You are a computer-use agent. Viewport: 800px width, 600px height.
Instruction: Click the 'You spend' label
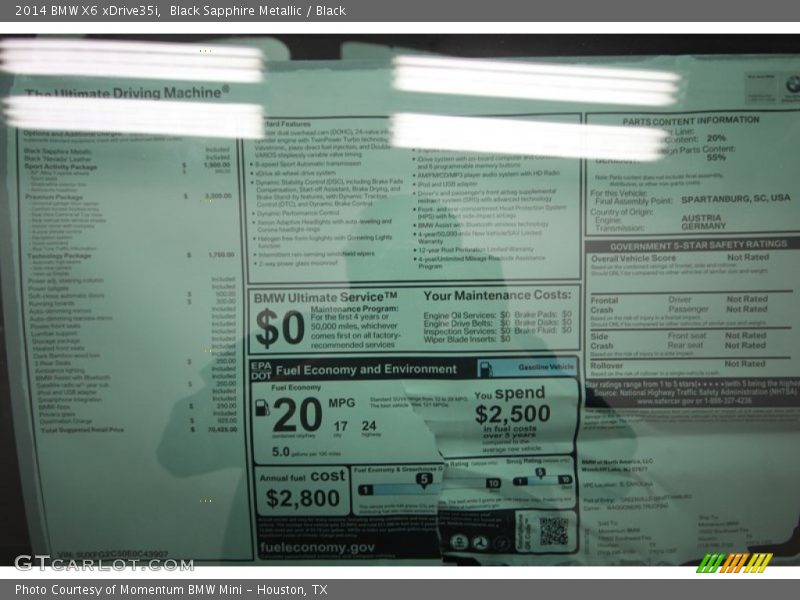(510, 393)
